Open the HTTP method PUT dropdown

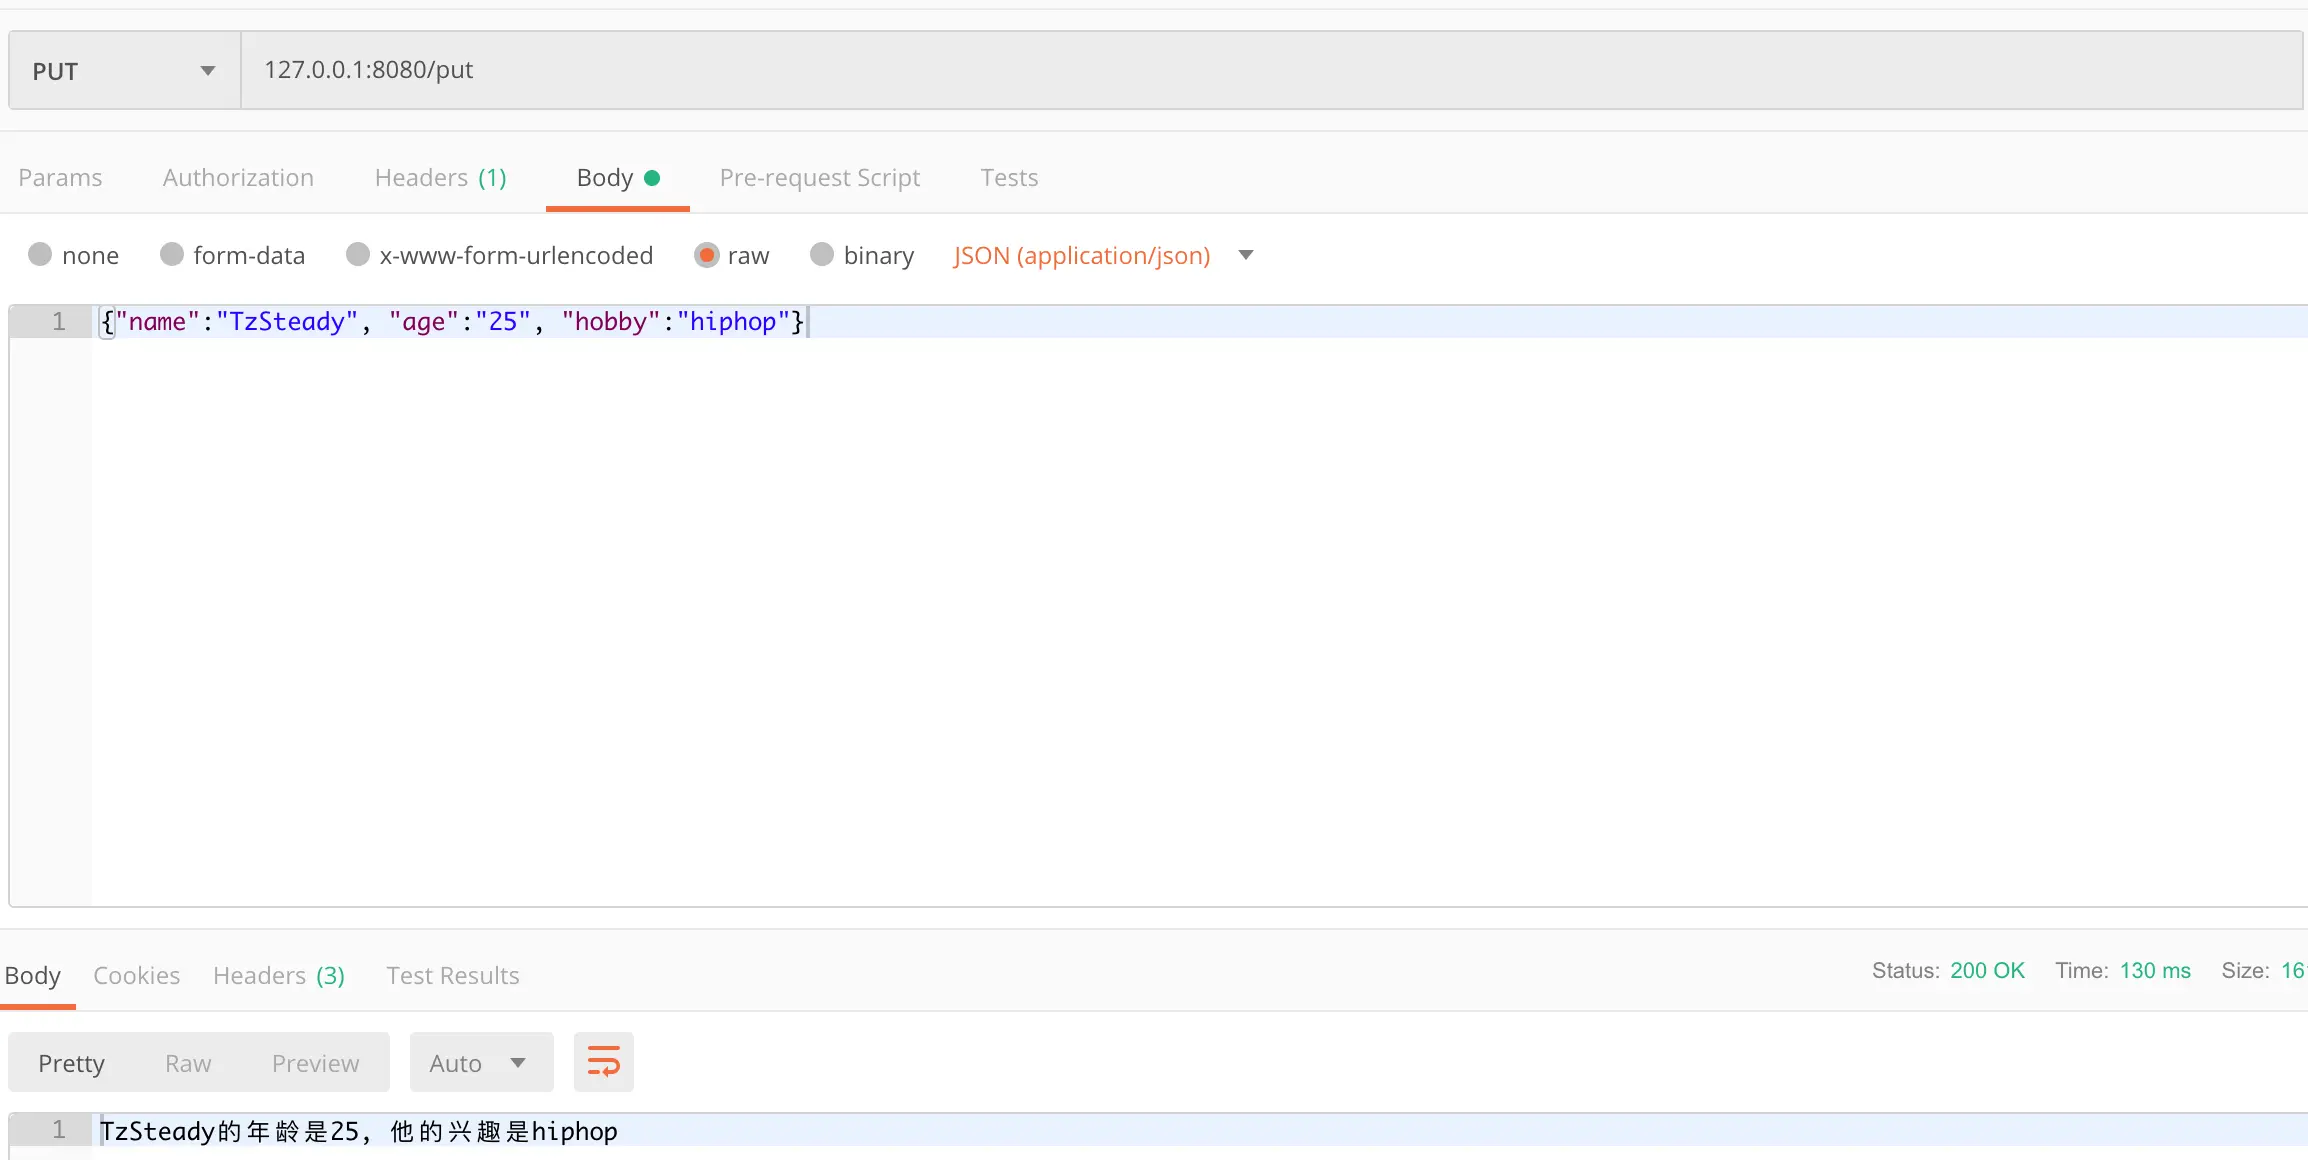click(124, 71)
